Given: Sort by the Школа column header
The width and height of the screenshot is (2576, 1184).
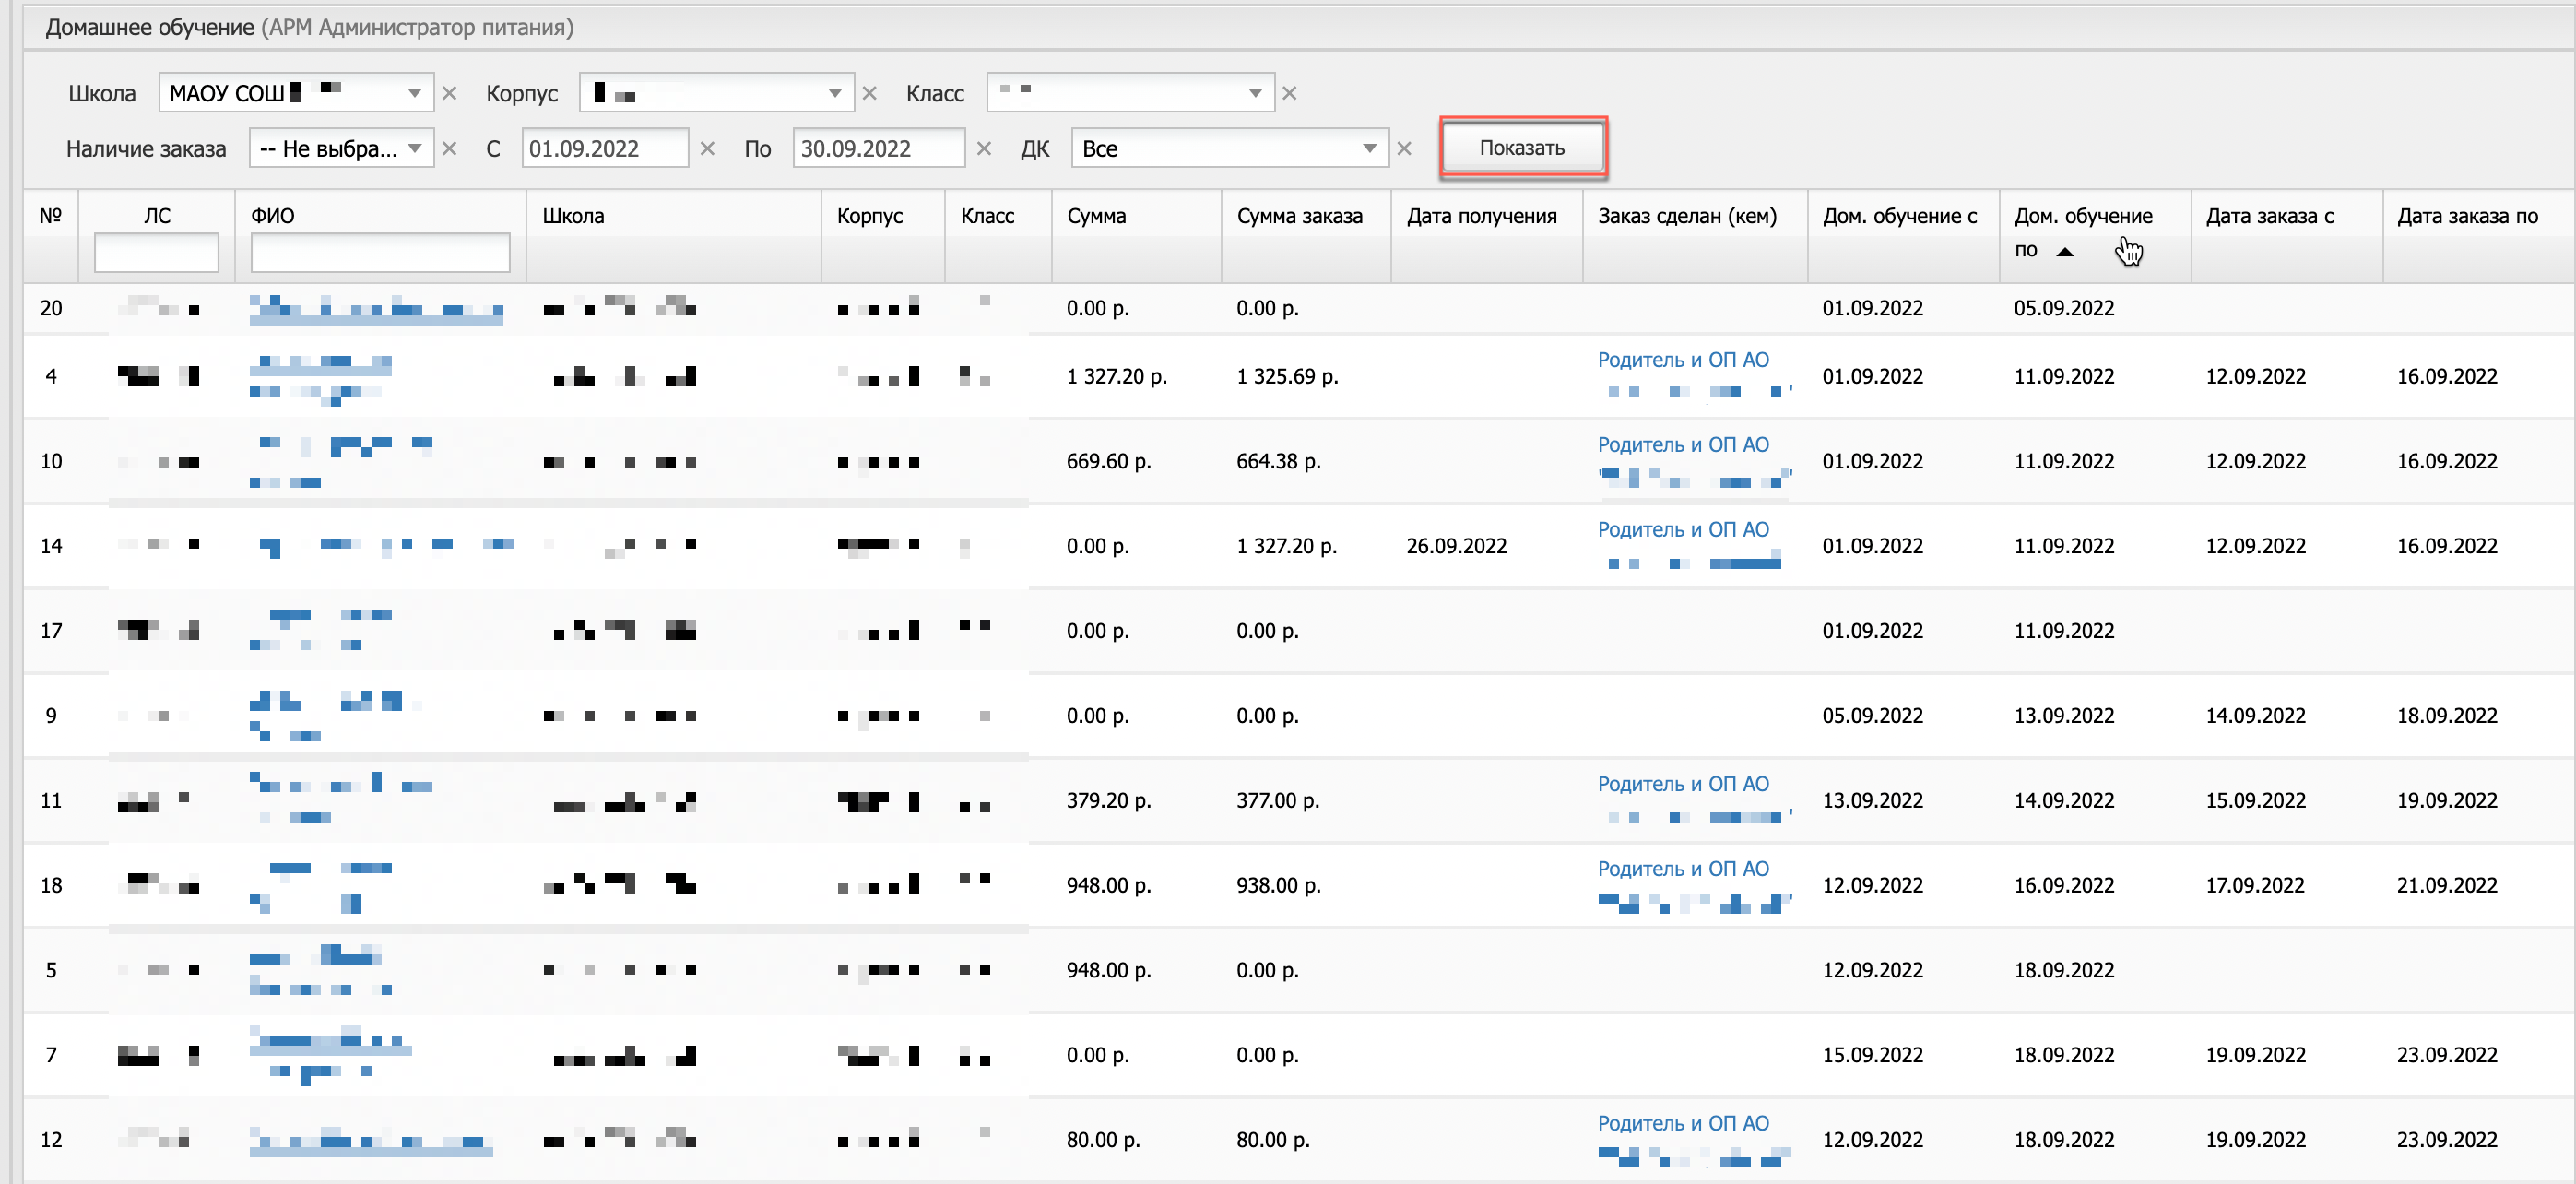Looking at the screenshot, I should click(x=573, y=216).
